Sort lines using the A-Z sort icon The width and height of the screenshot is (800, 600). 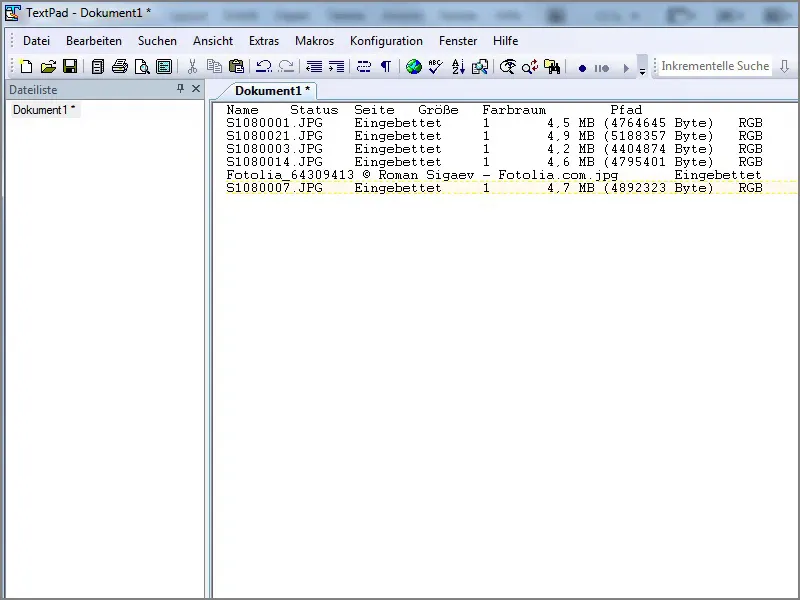(x=457, y=67)
